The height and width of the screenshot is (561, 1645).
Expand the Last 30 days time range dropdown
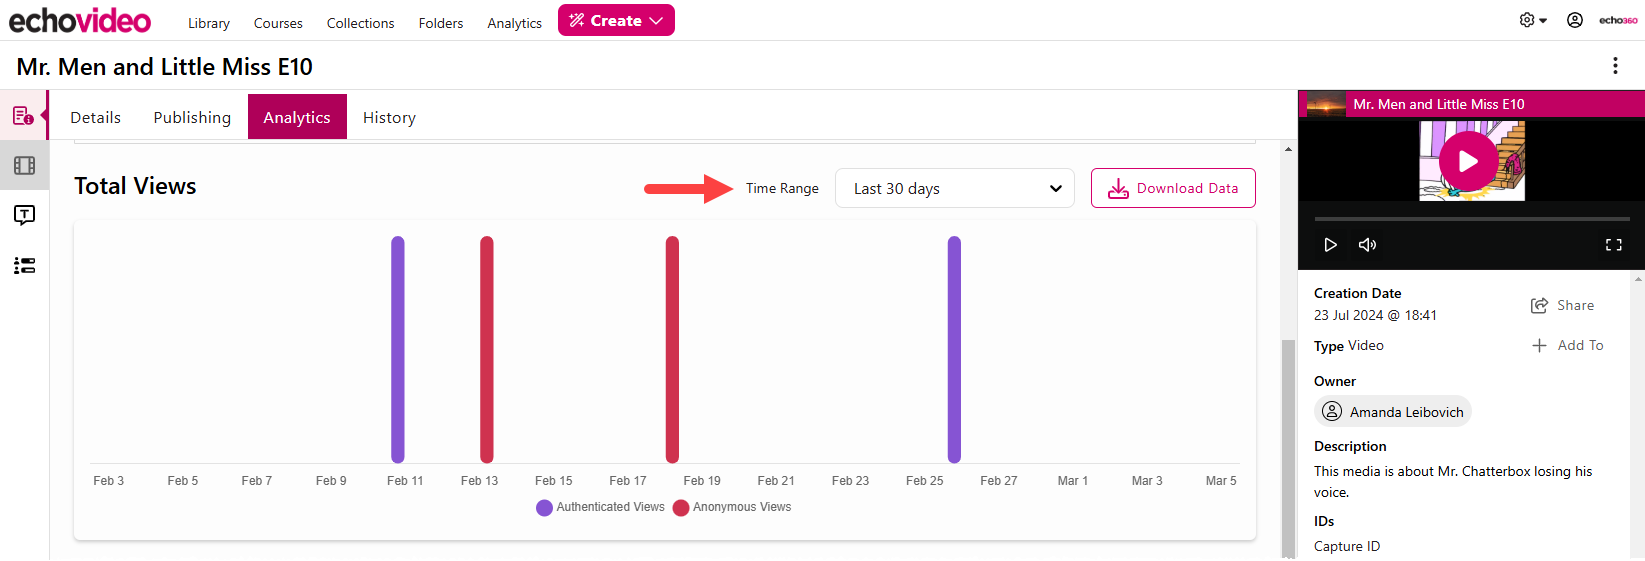(x=955, y=188)
